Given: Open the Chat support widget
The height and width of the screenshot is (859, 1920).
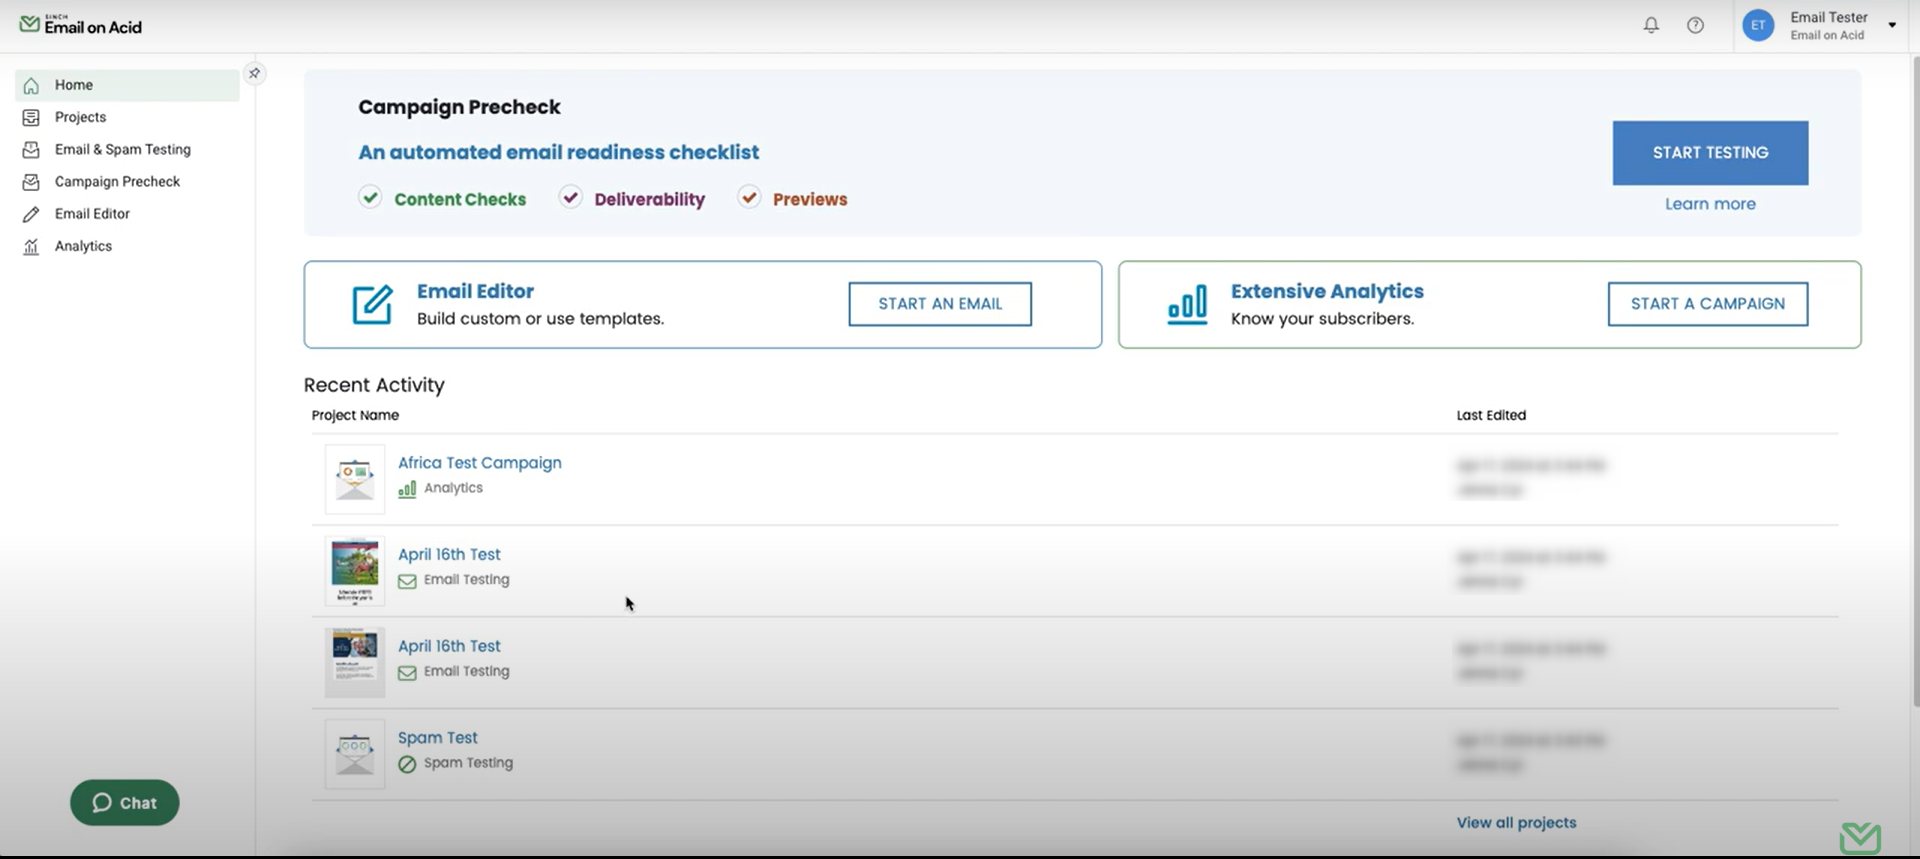Looking at the screenshot, I should (125, 802).
